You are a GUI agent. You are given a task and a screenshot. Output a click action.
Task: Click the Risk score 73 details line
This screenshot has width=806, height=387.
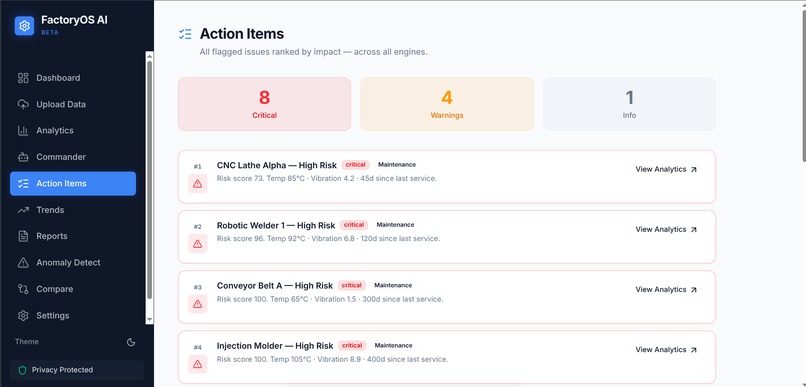326,179
